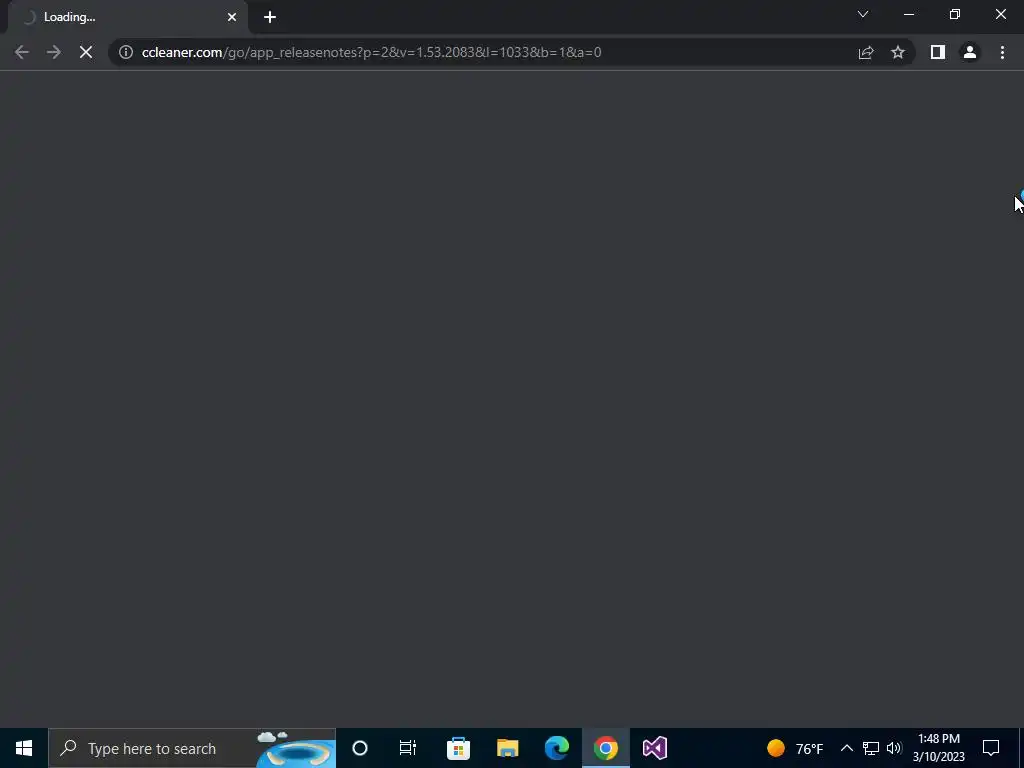Open Cortana from the taskbar
This screenshot has height=768, width=1024.
pos(360,748)
